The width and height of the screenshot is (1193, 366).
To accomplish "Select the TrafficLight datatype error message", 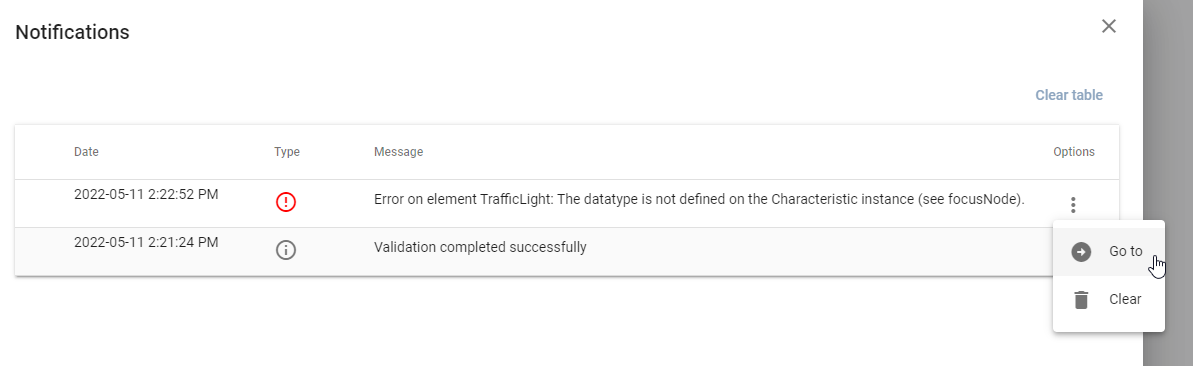I will (700, 200).
